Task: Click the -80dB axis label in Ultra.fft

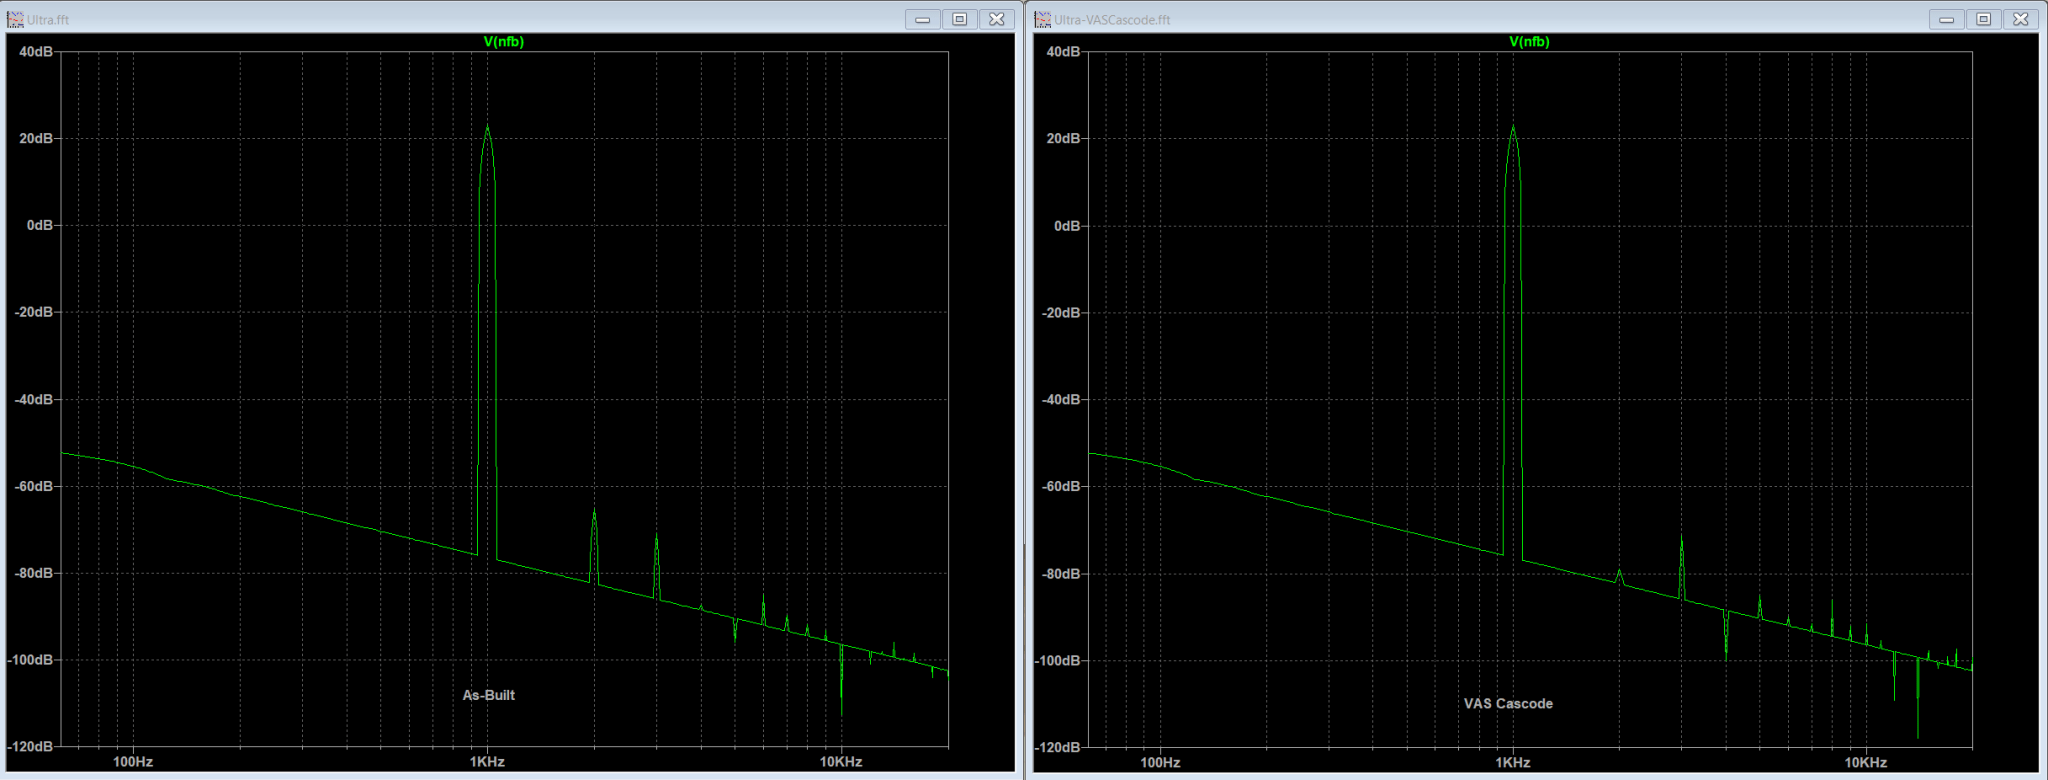Action: click(x=33, y=573)
